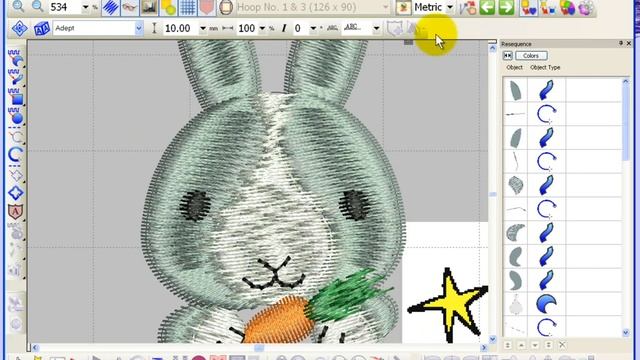Select the dashed open curve run tool
This screenshot has width=640, height=360.
point(16,135)
